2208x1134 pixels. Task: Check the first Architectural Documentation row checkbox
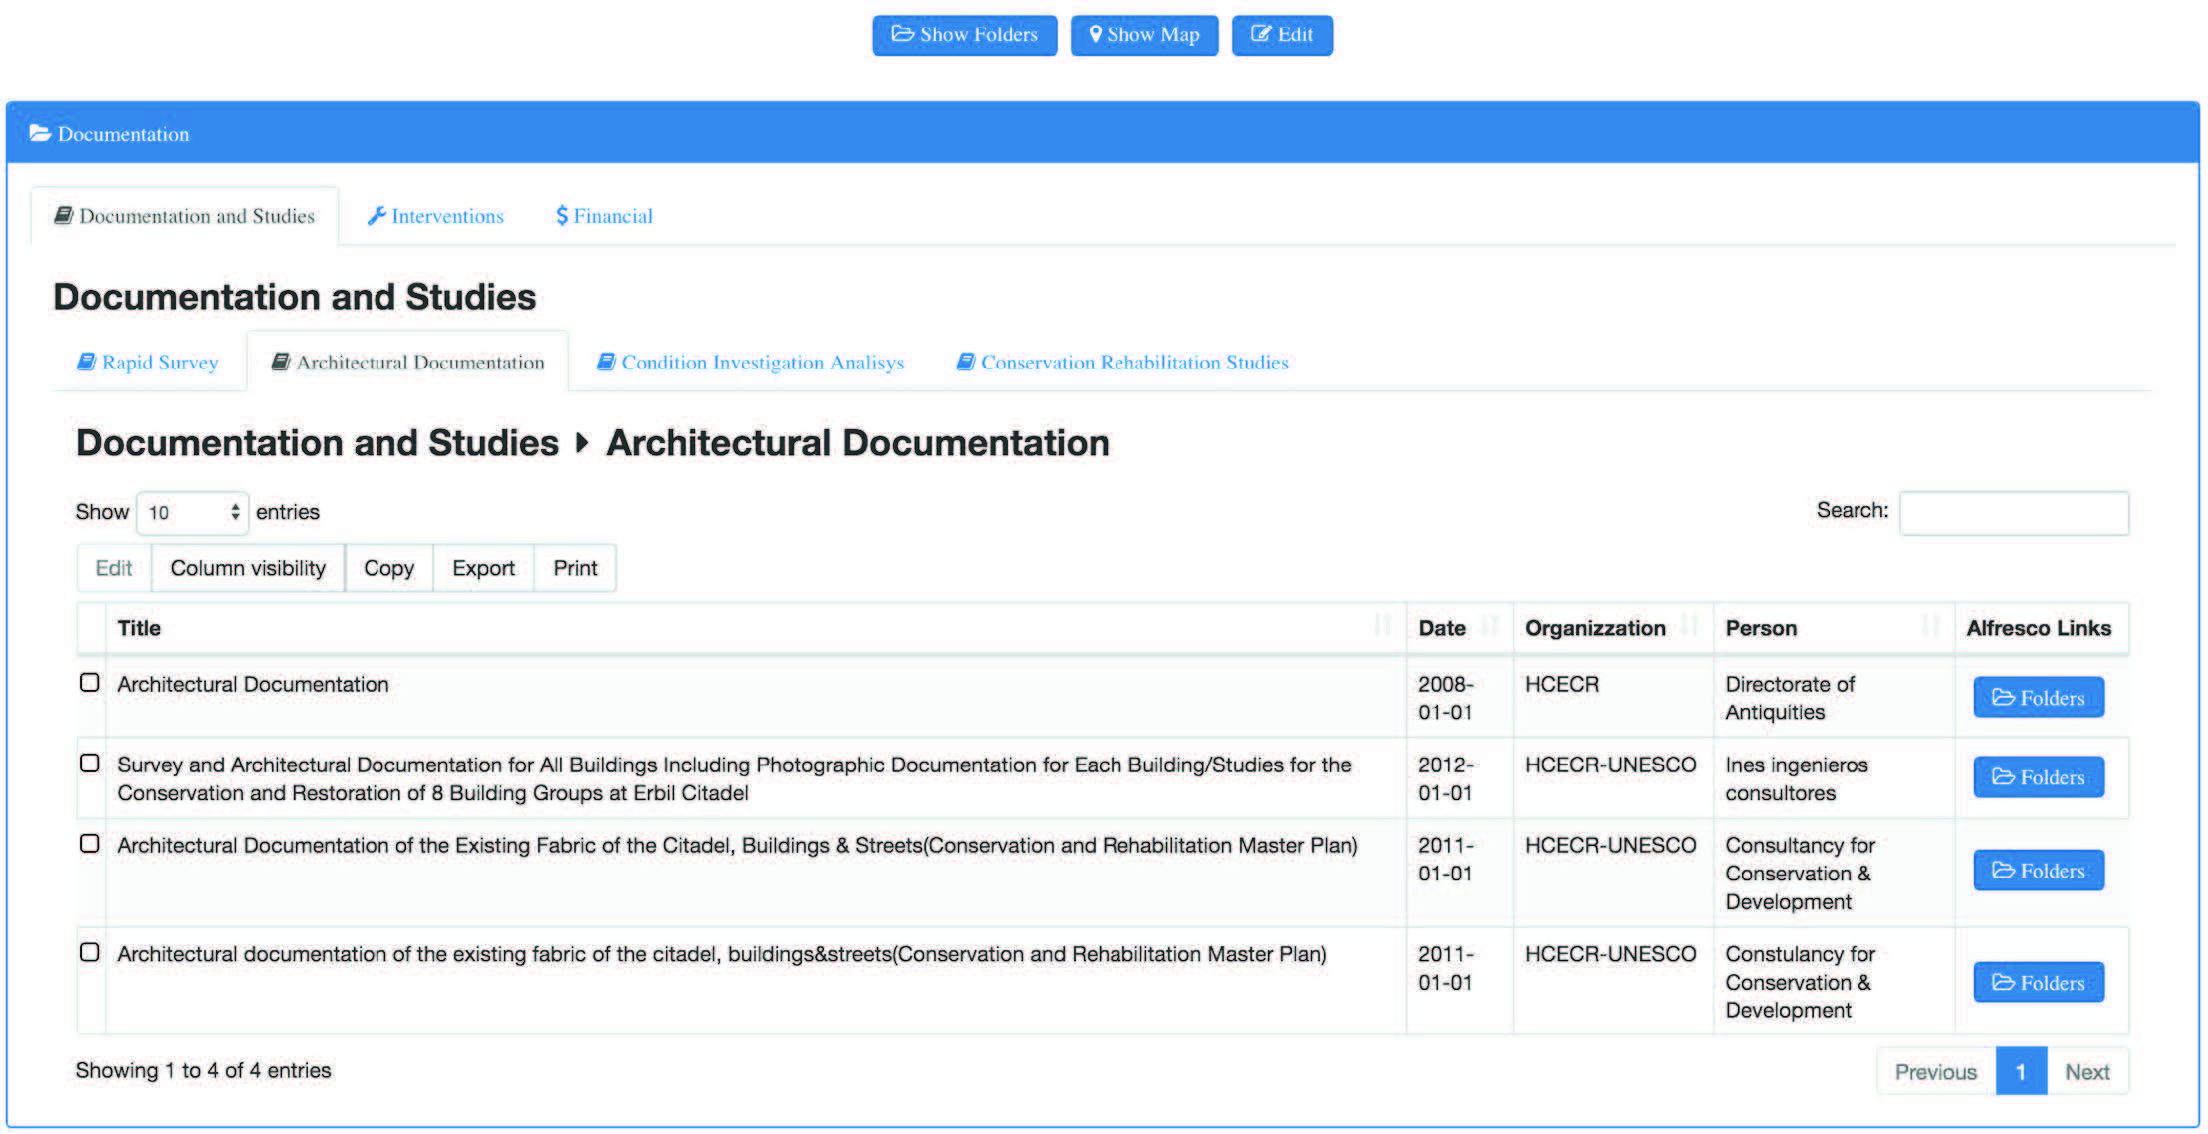coord(90,683)
